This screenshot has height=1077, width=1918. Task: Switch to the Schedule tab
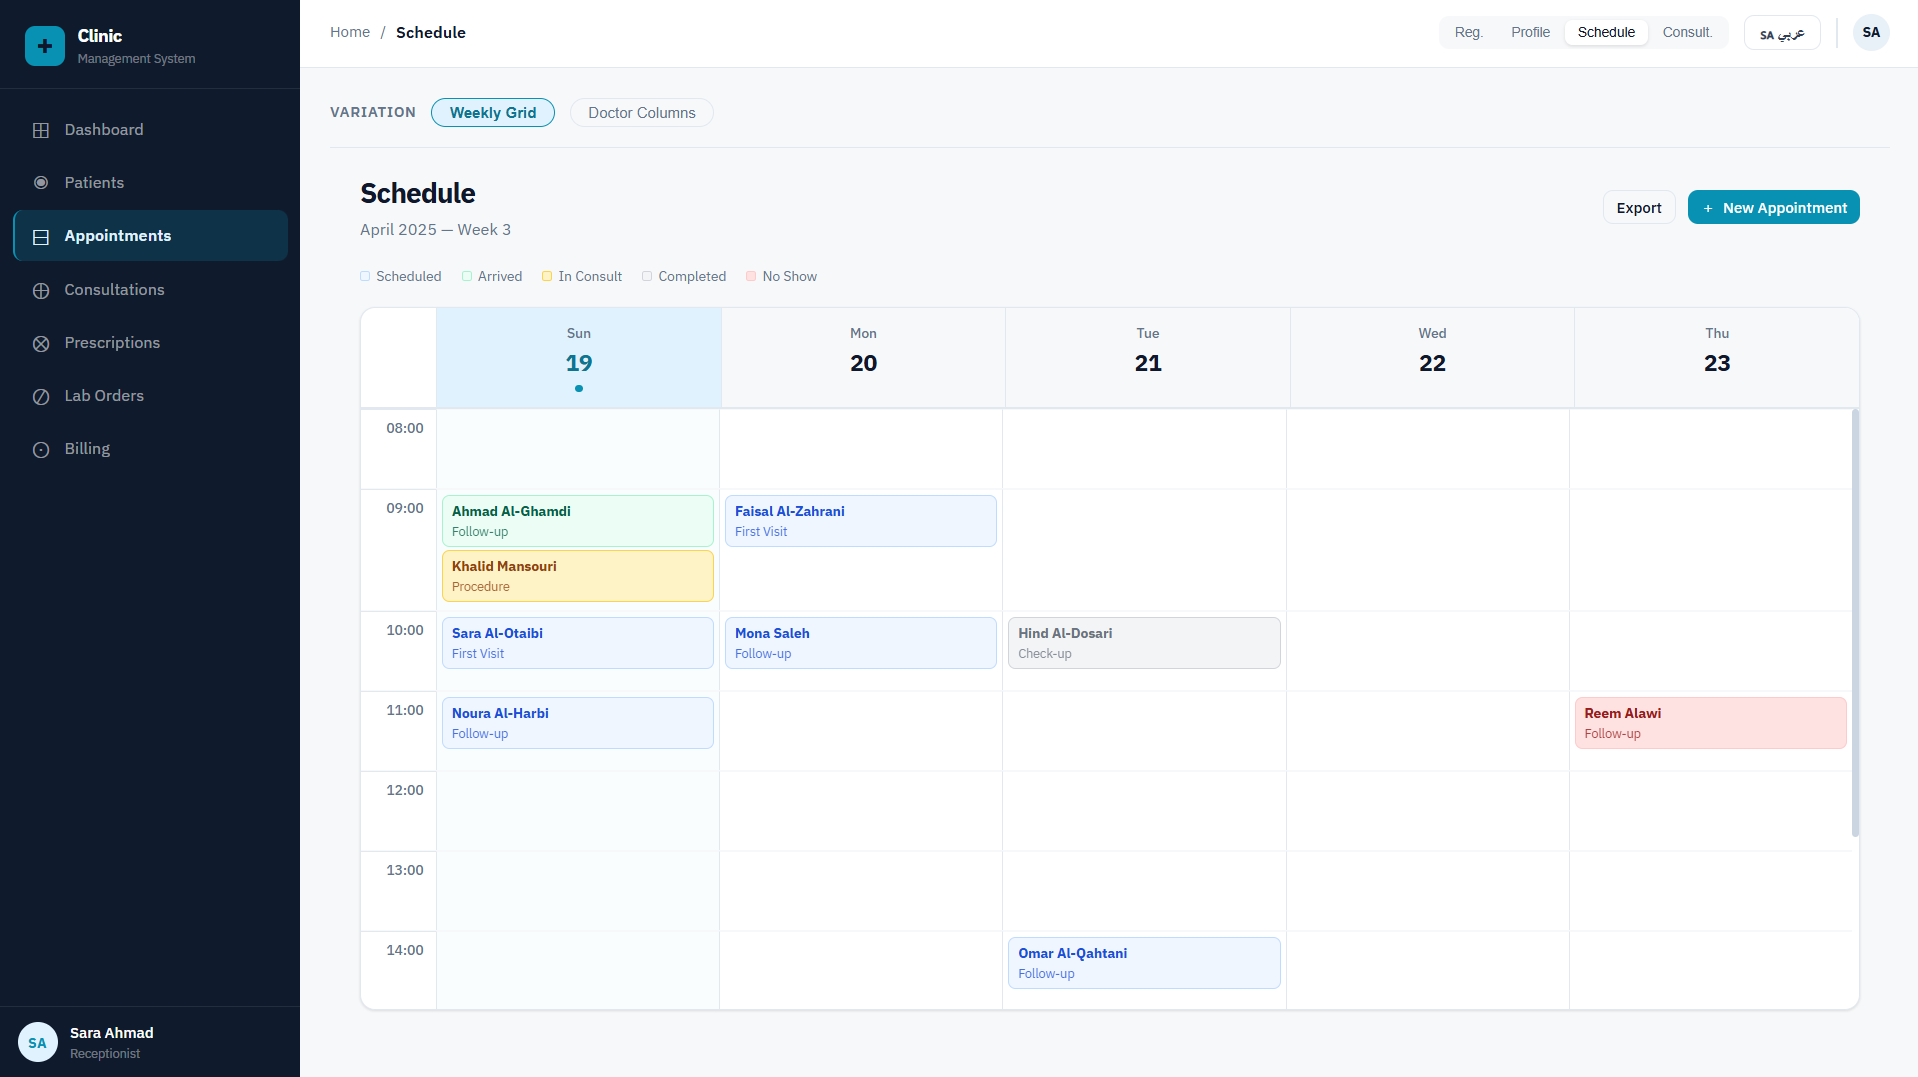pos(1605,32)
